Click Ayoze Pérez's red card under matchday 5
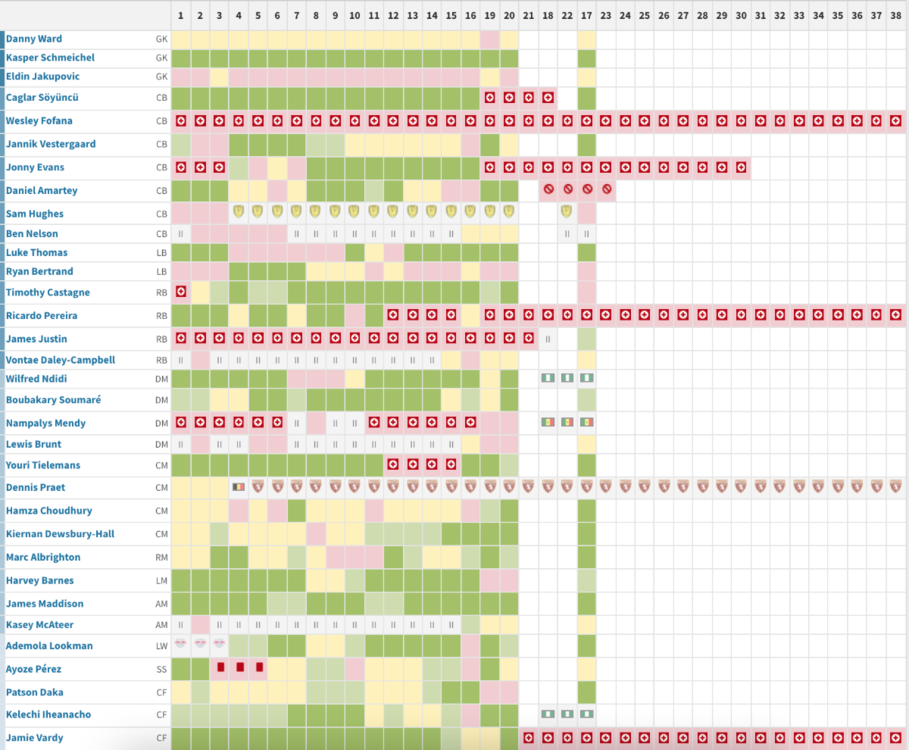The width and height of the screenshot is (909, 750). tap(259, 667)
